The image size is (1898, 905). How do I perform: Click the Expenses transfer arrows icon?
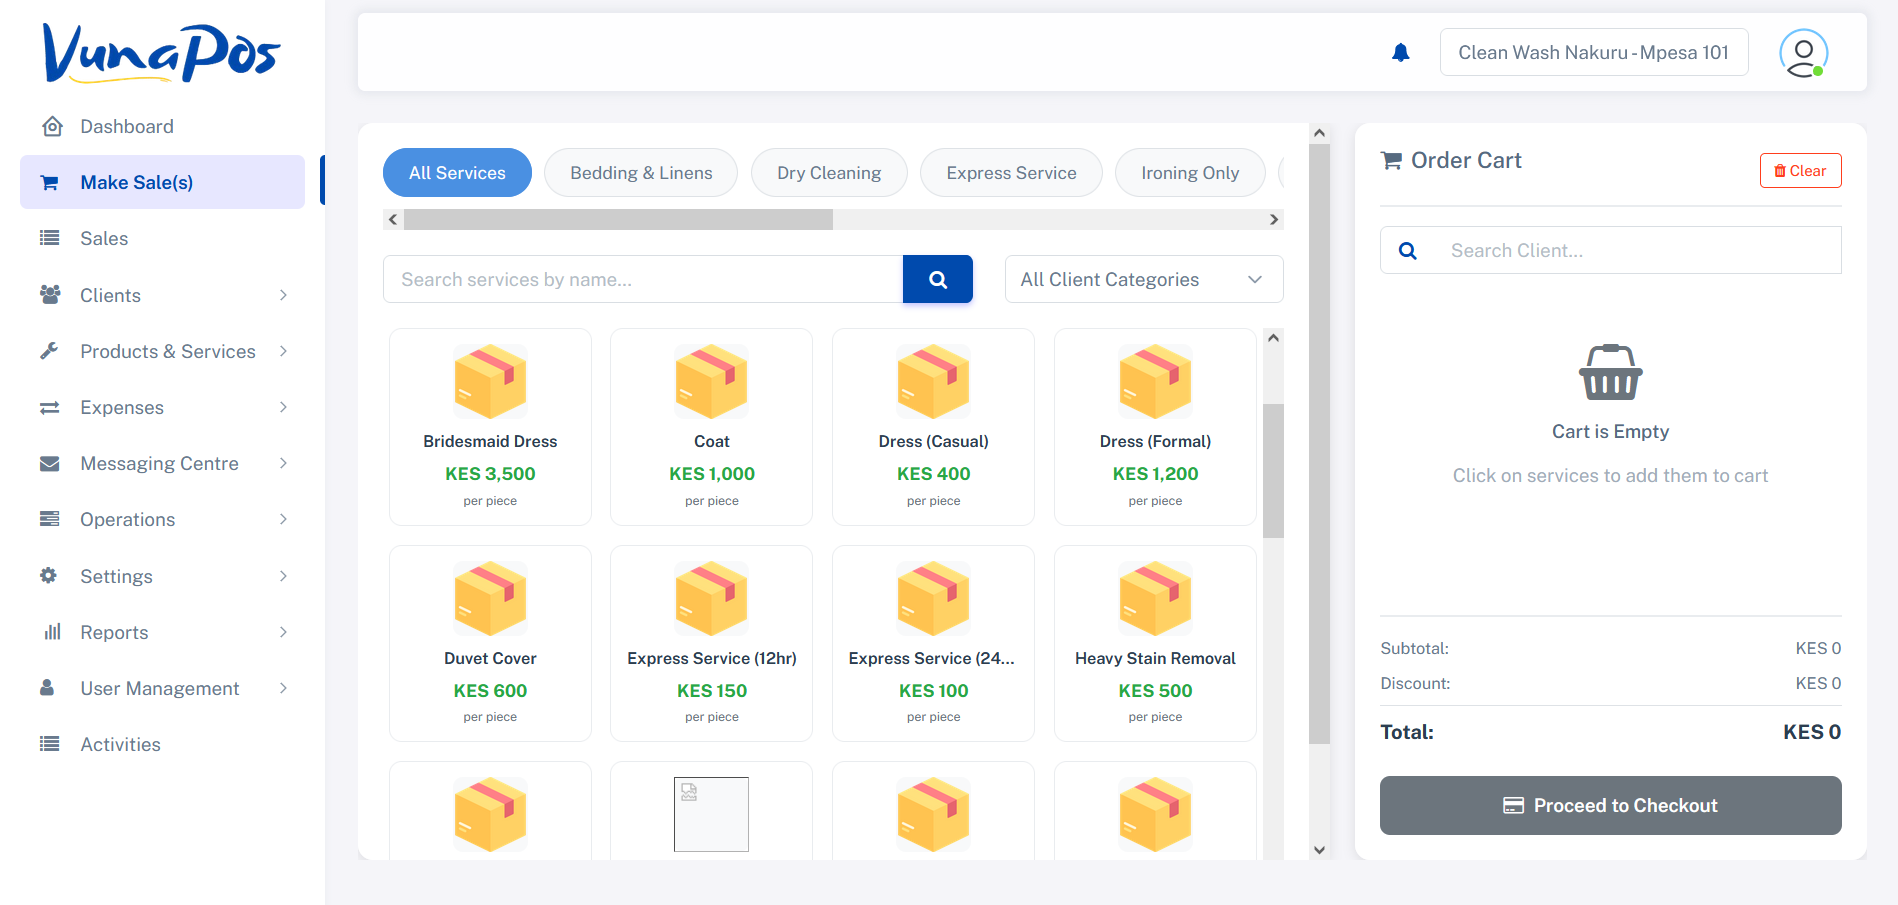tap(49, 407)
